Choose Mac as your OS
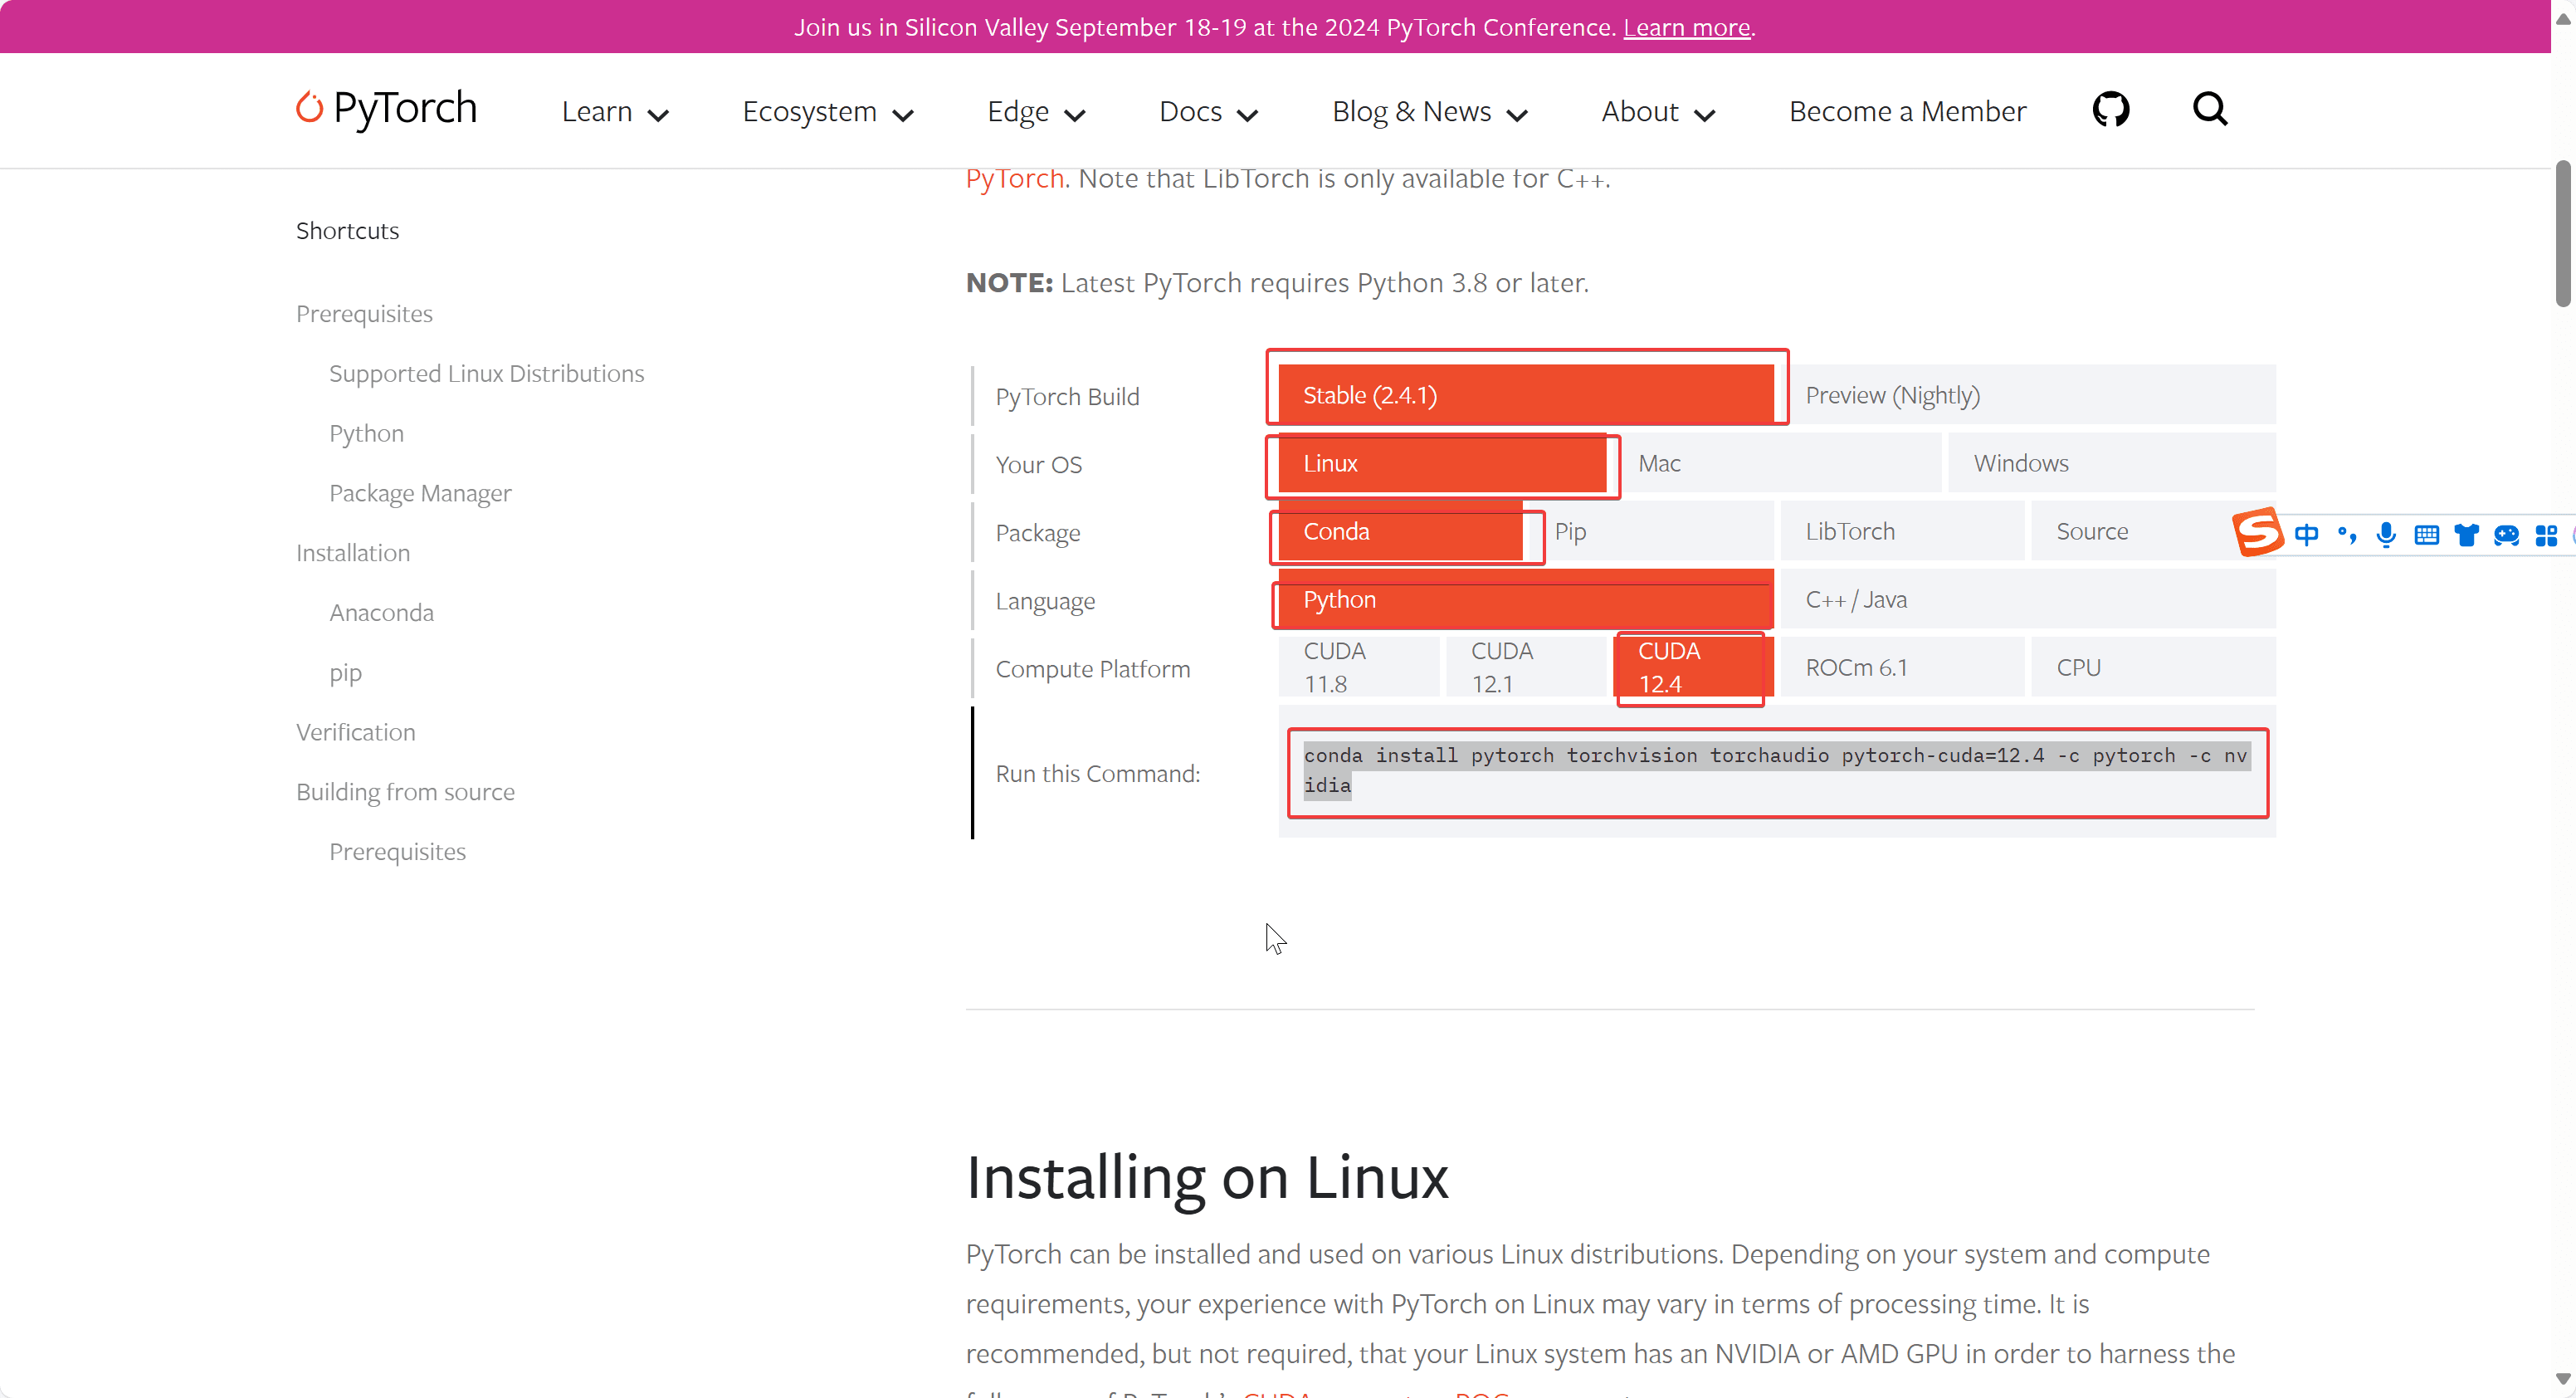 [1777, 463]
